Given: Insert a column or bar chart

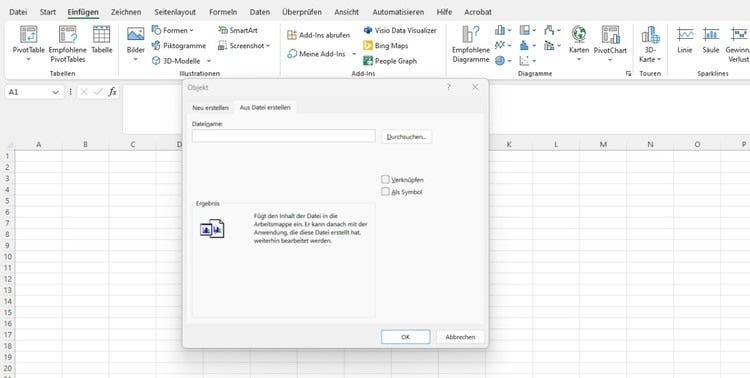Looking at the screenshot, I should point(503,30).
